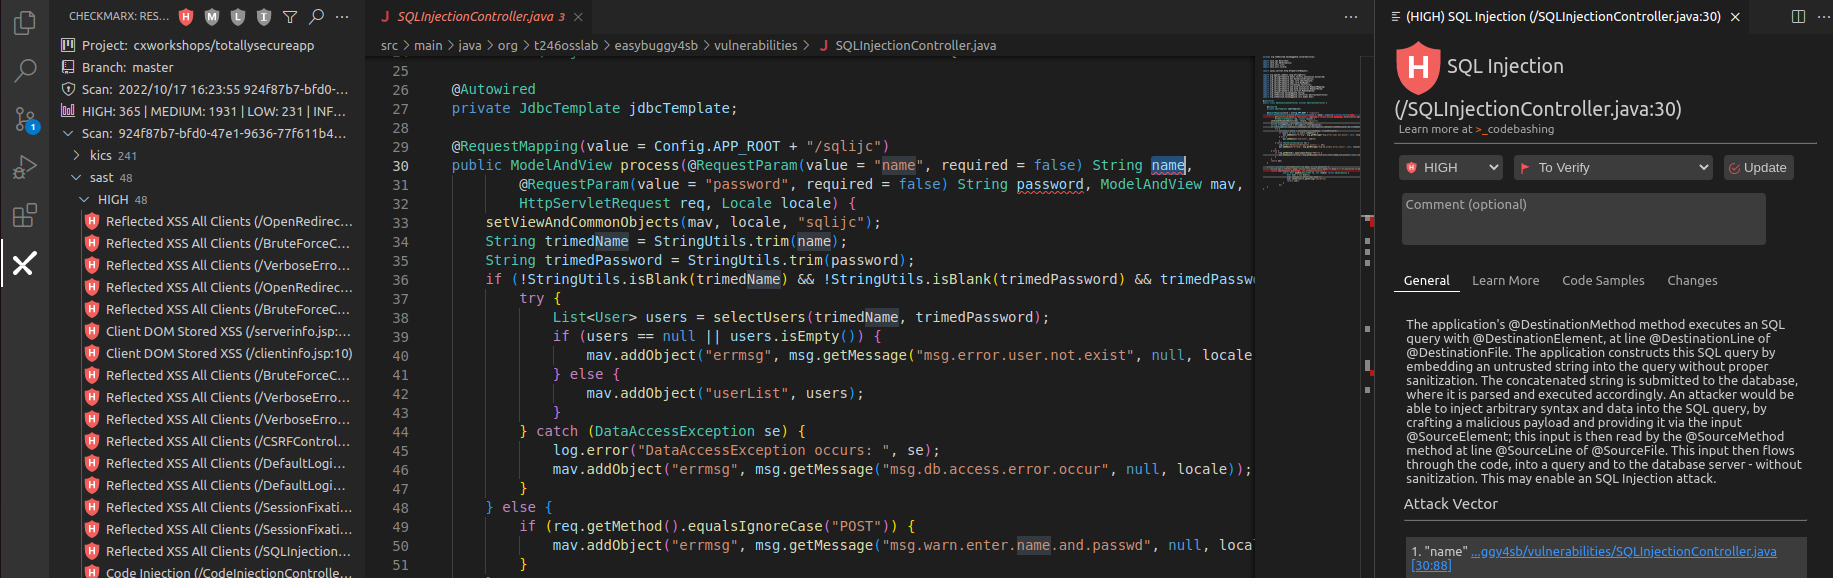Collapse the HIGH 48 group
The width and height of the screenshot is (1833, 578).
tap(85, 199)
